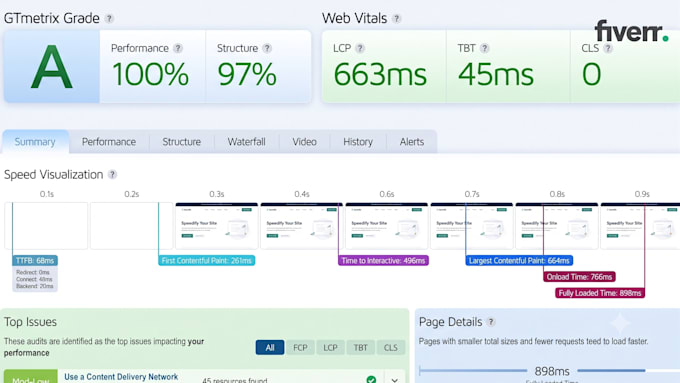The width and height of the screenshot is (680, 383).
Task: Click the '45 resources found' text
Action: 235,380
